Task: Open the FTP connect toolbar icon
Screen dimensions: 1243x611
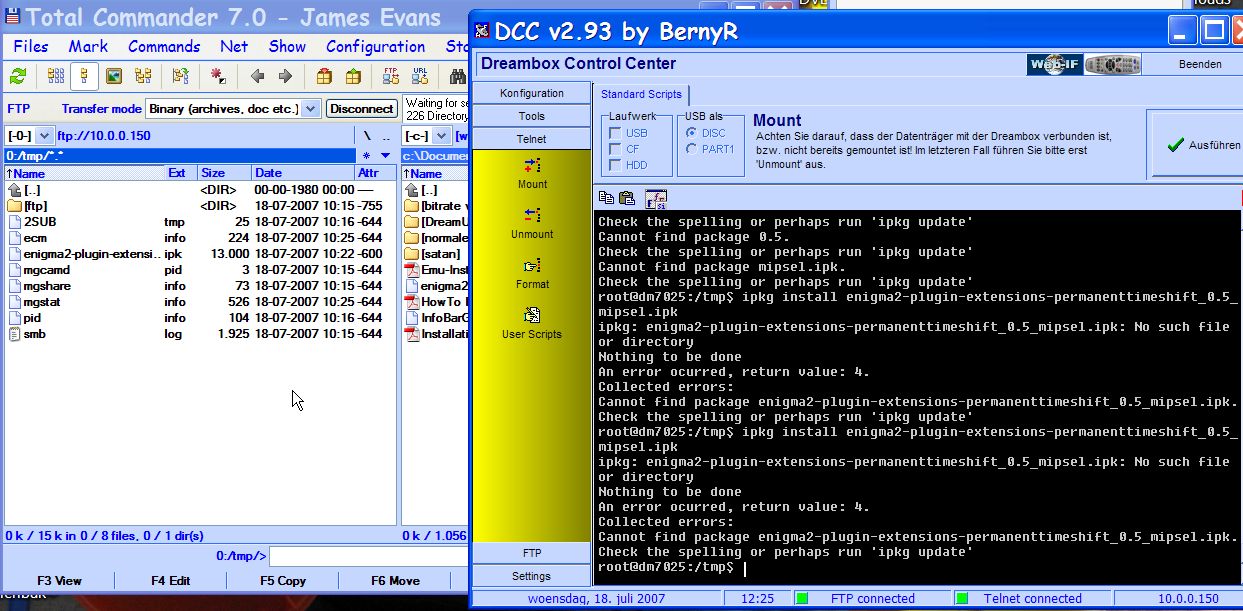Action: pos(391,76)
